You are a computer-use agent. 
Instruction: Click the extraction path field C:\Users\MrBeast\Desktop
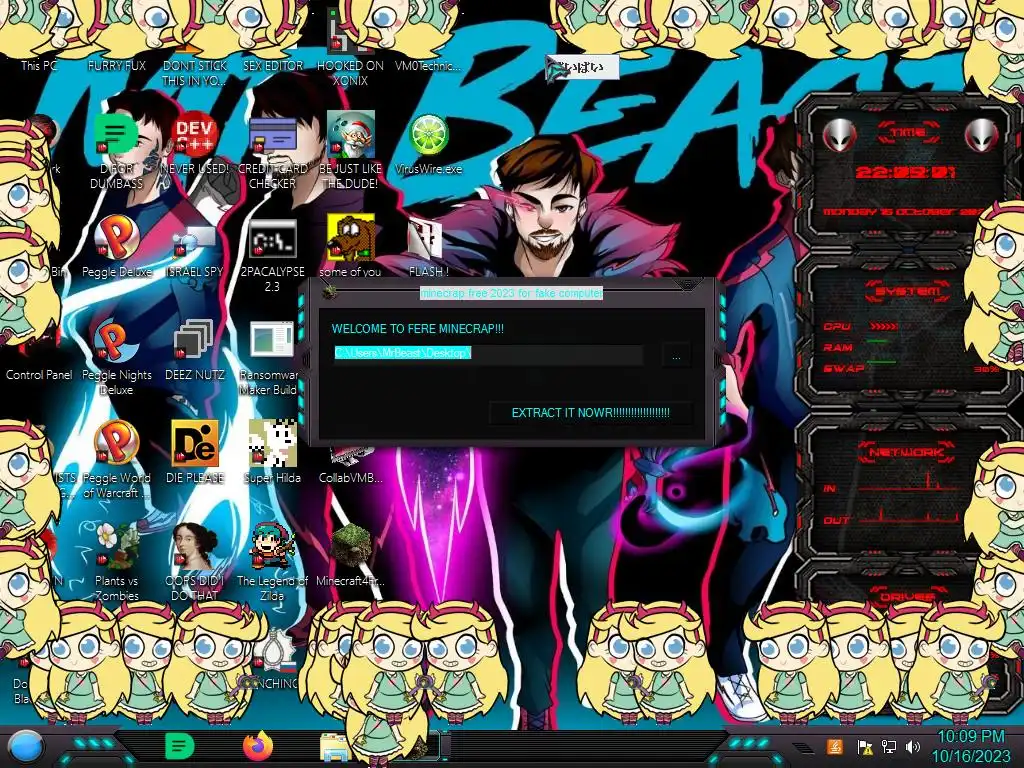[x=488, y=353]
